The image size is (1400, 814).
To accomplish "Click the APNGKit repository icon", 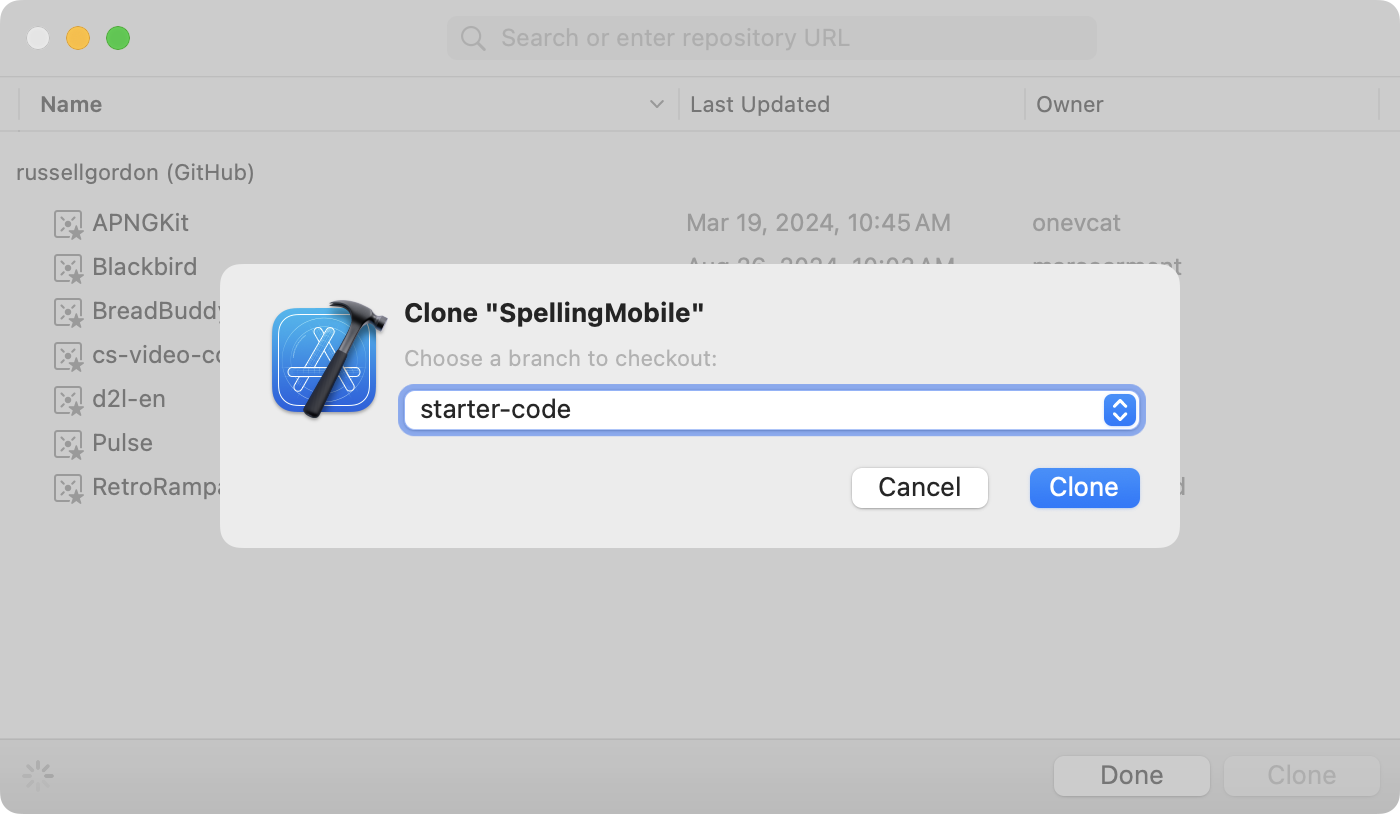I will [x=68, y=224].
